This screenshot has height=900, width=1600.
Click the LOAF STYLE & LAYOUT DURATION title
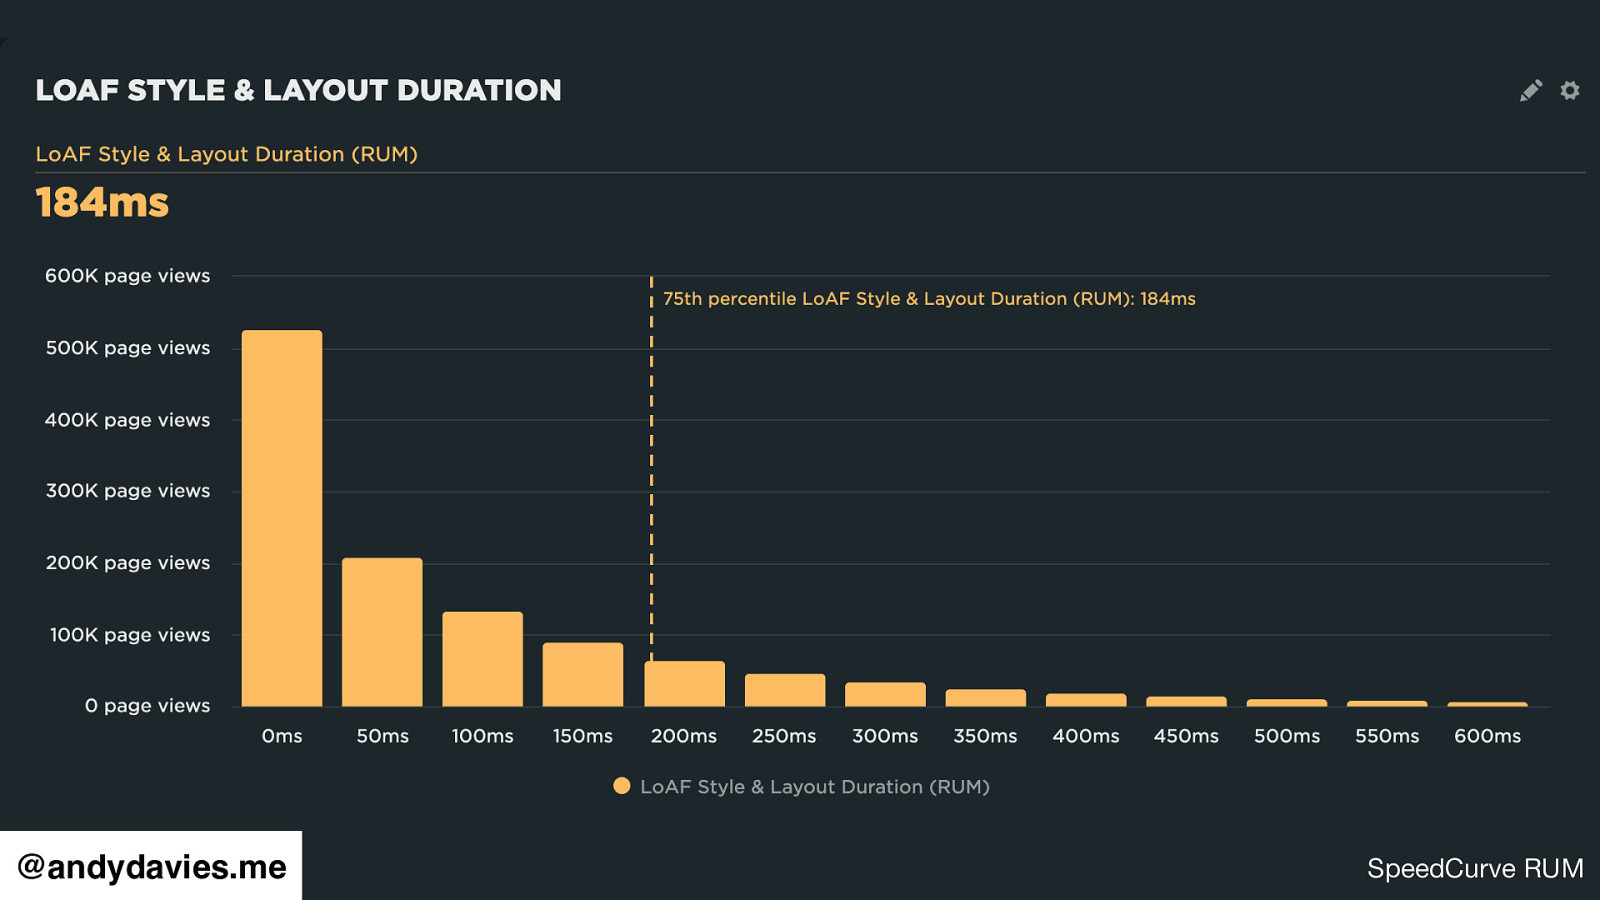click(298, 90)
